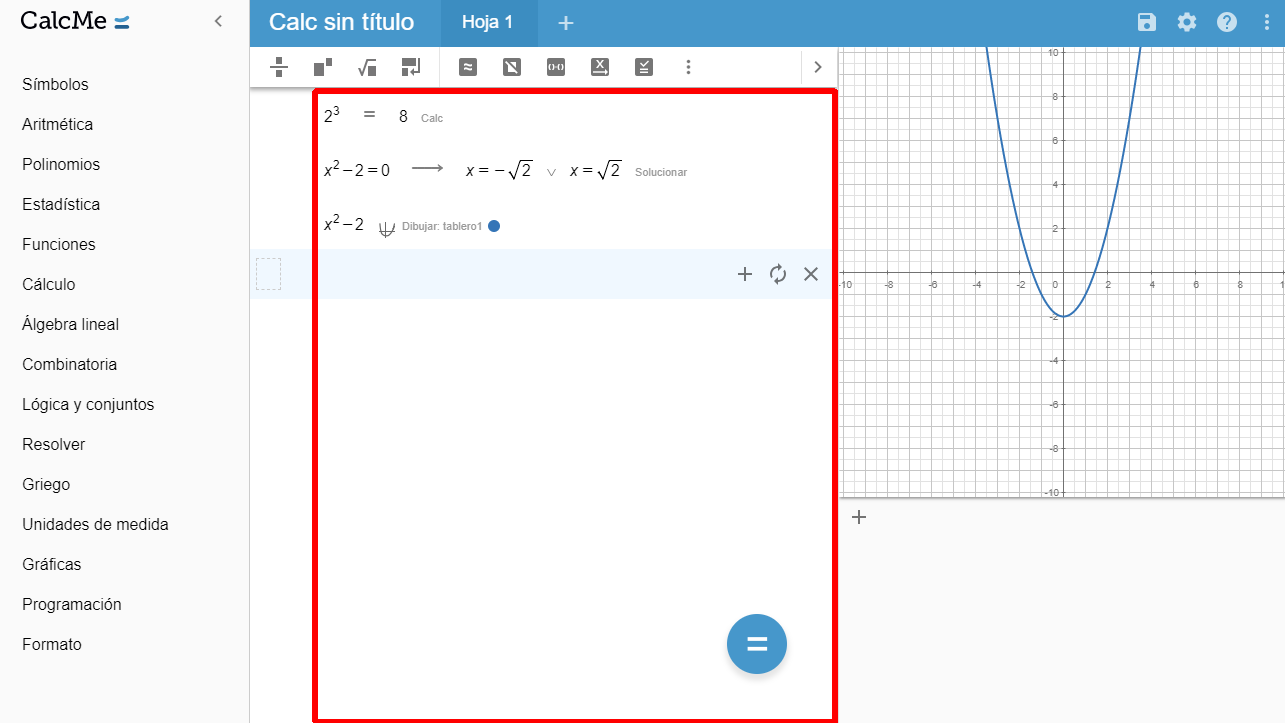The image size is (1285, 723).
Task: Click the result 8
Action: (x=403, y=116)
